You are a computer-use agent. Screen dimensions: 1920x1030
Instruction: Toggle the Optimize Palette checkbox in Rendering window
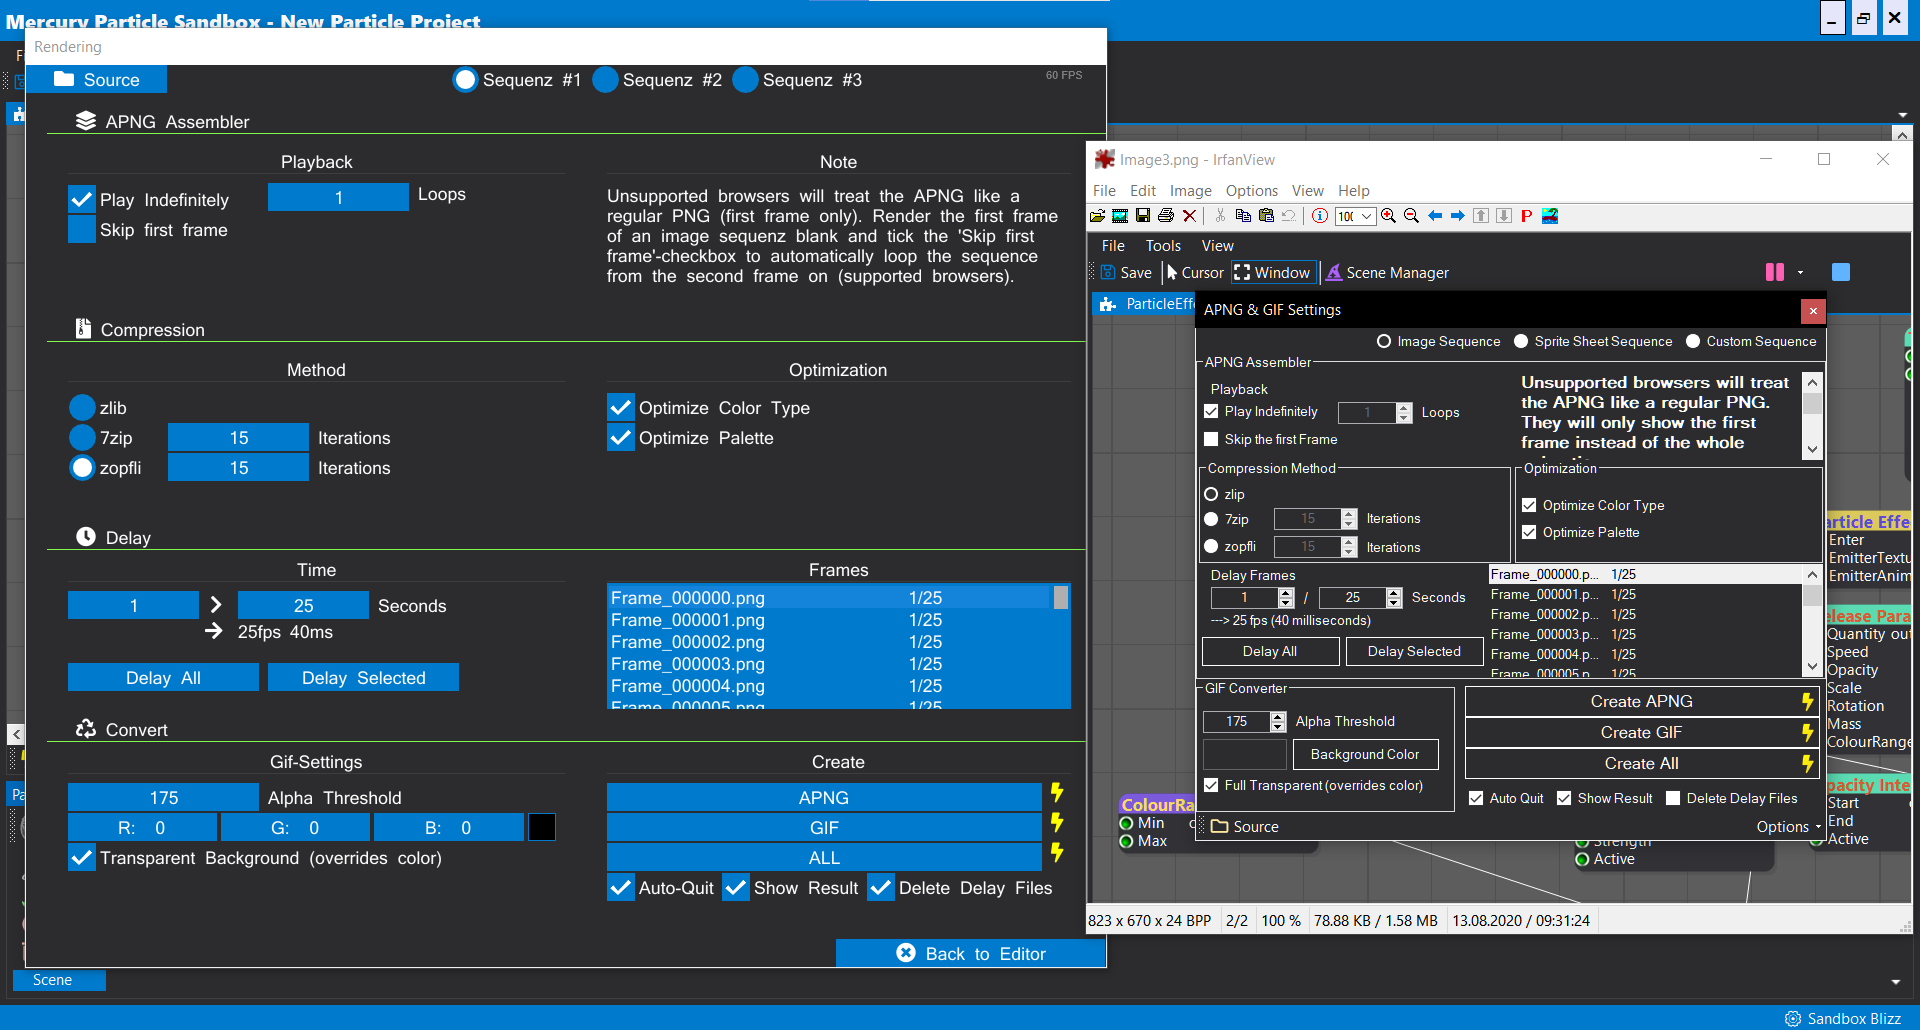pos(620,438)
